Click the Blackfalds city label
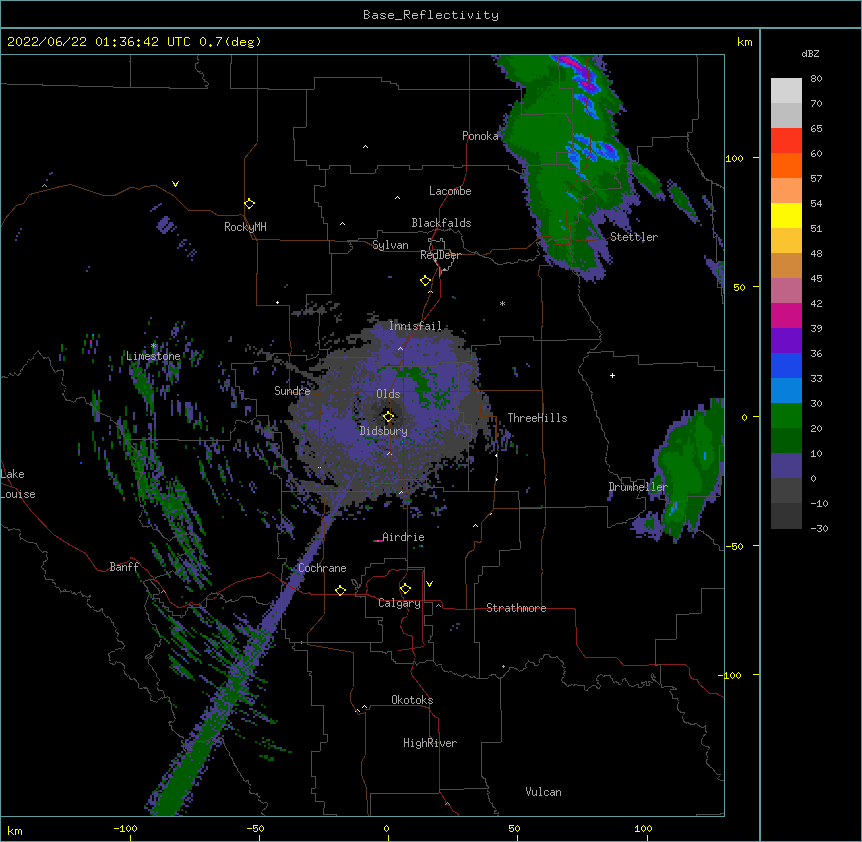Screen dimensions: 862x842 pyautogui.click(x=441, y=223)
